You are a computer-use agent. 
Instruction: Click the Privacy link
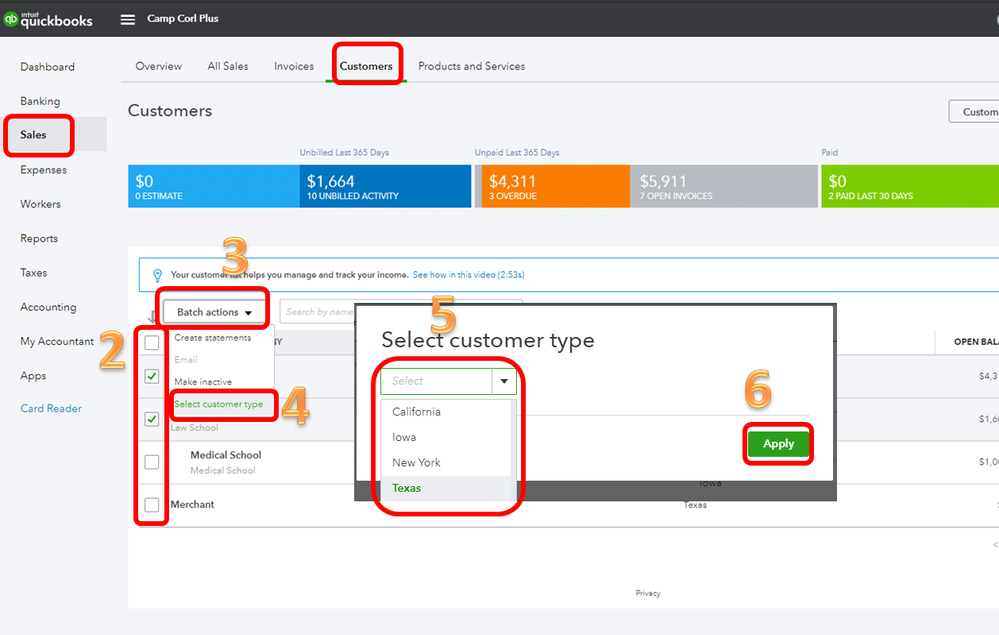pos(648,594)
